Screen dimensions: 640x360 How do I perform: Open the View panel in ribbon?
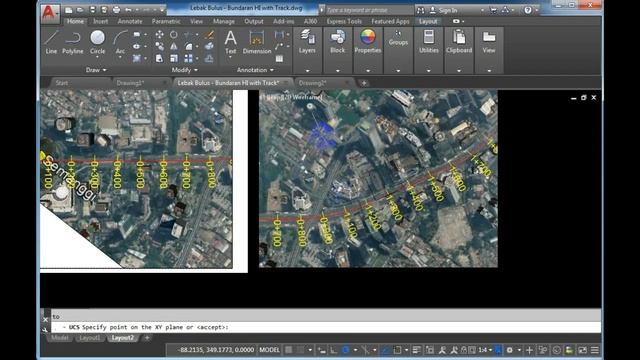(489, 42)
